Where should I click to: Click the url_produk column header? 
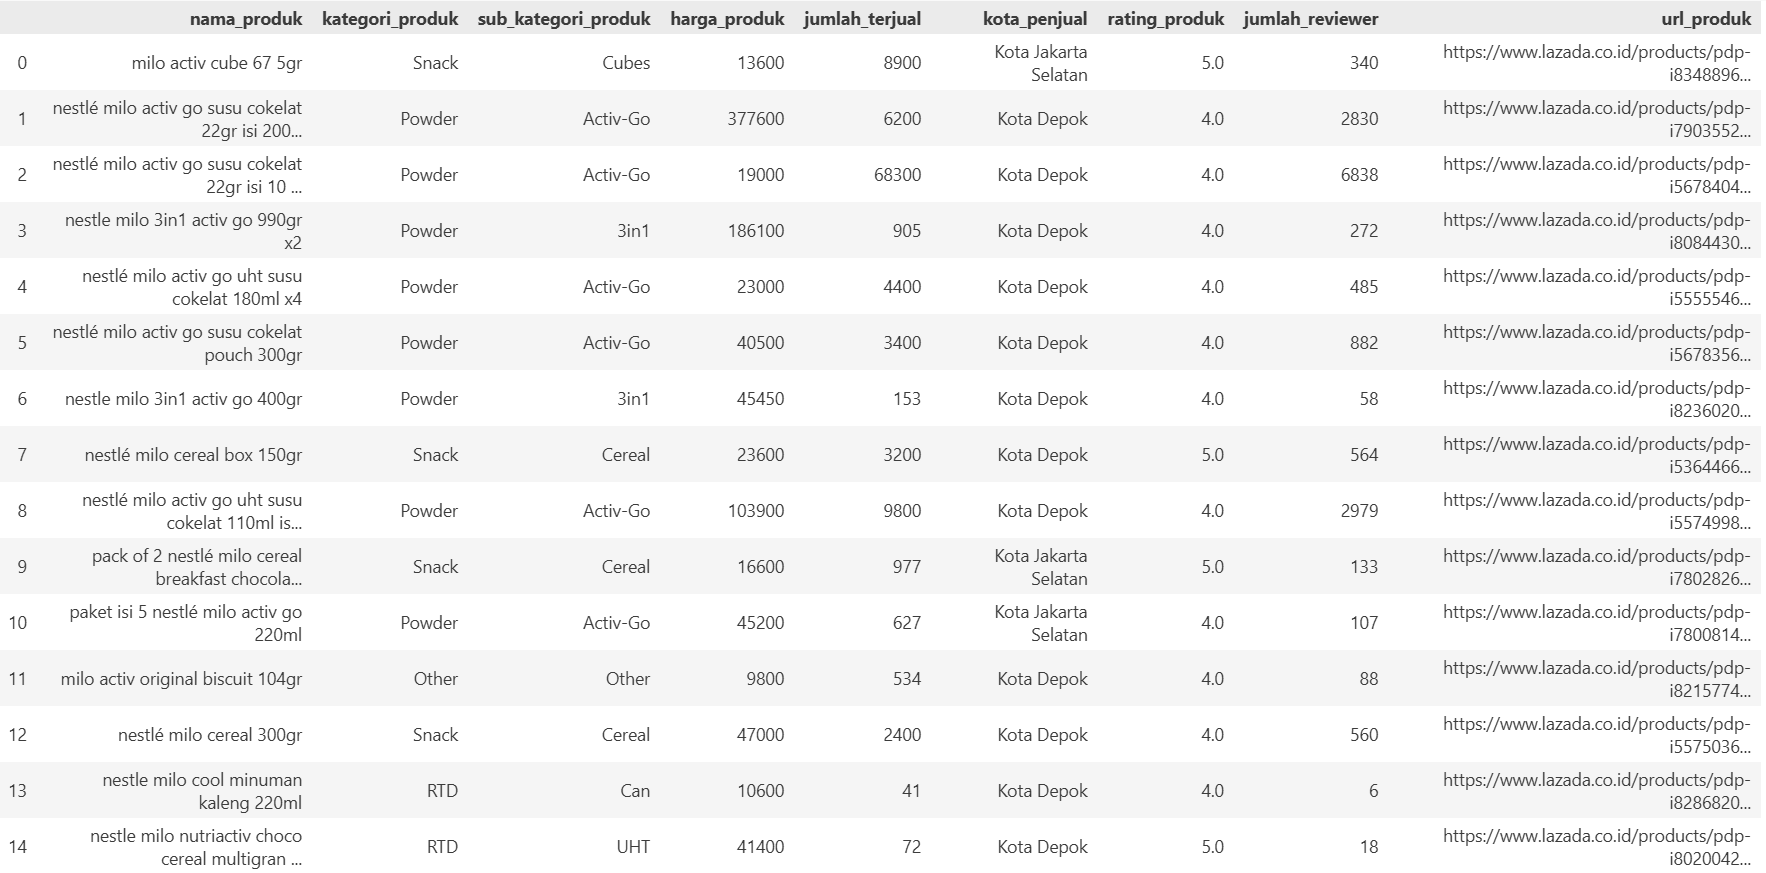pyautogui.click(x=1706, y=19)
